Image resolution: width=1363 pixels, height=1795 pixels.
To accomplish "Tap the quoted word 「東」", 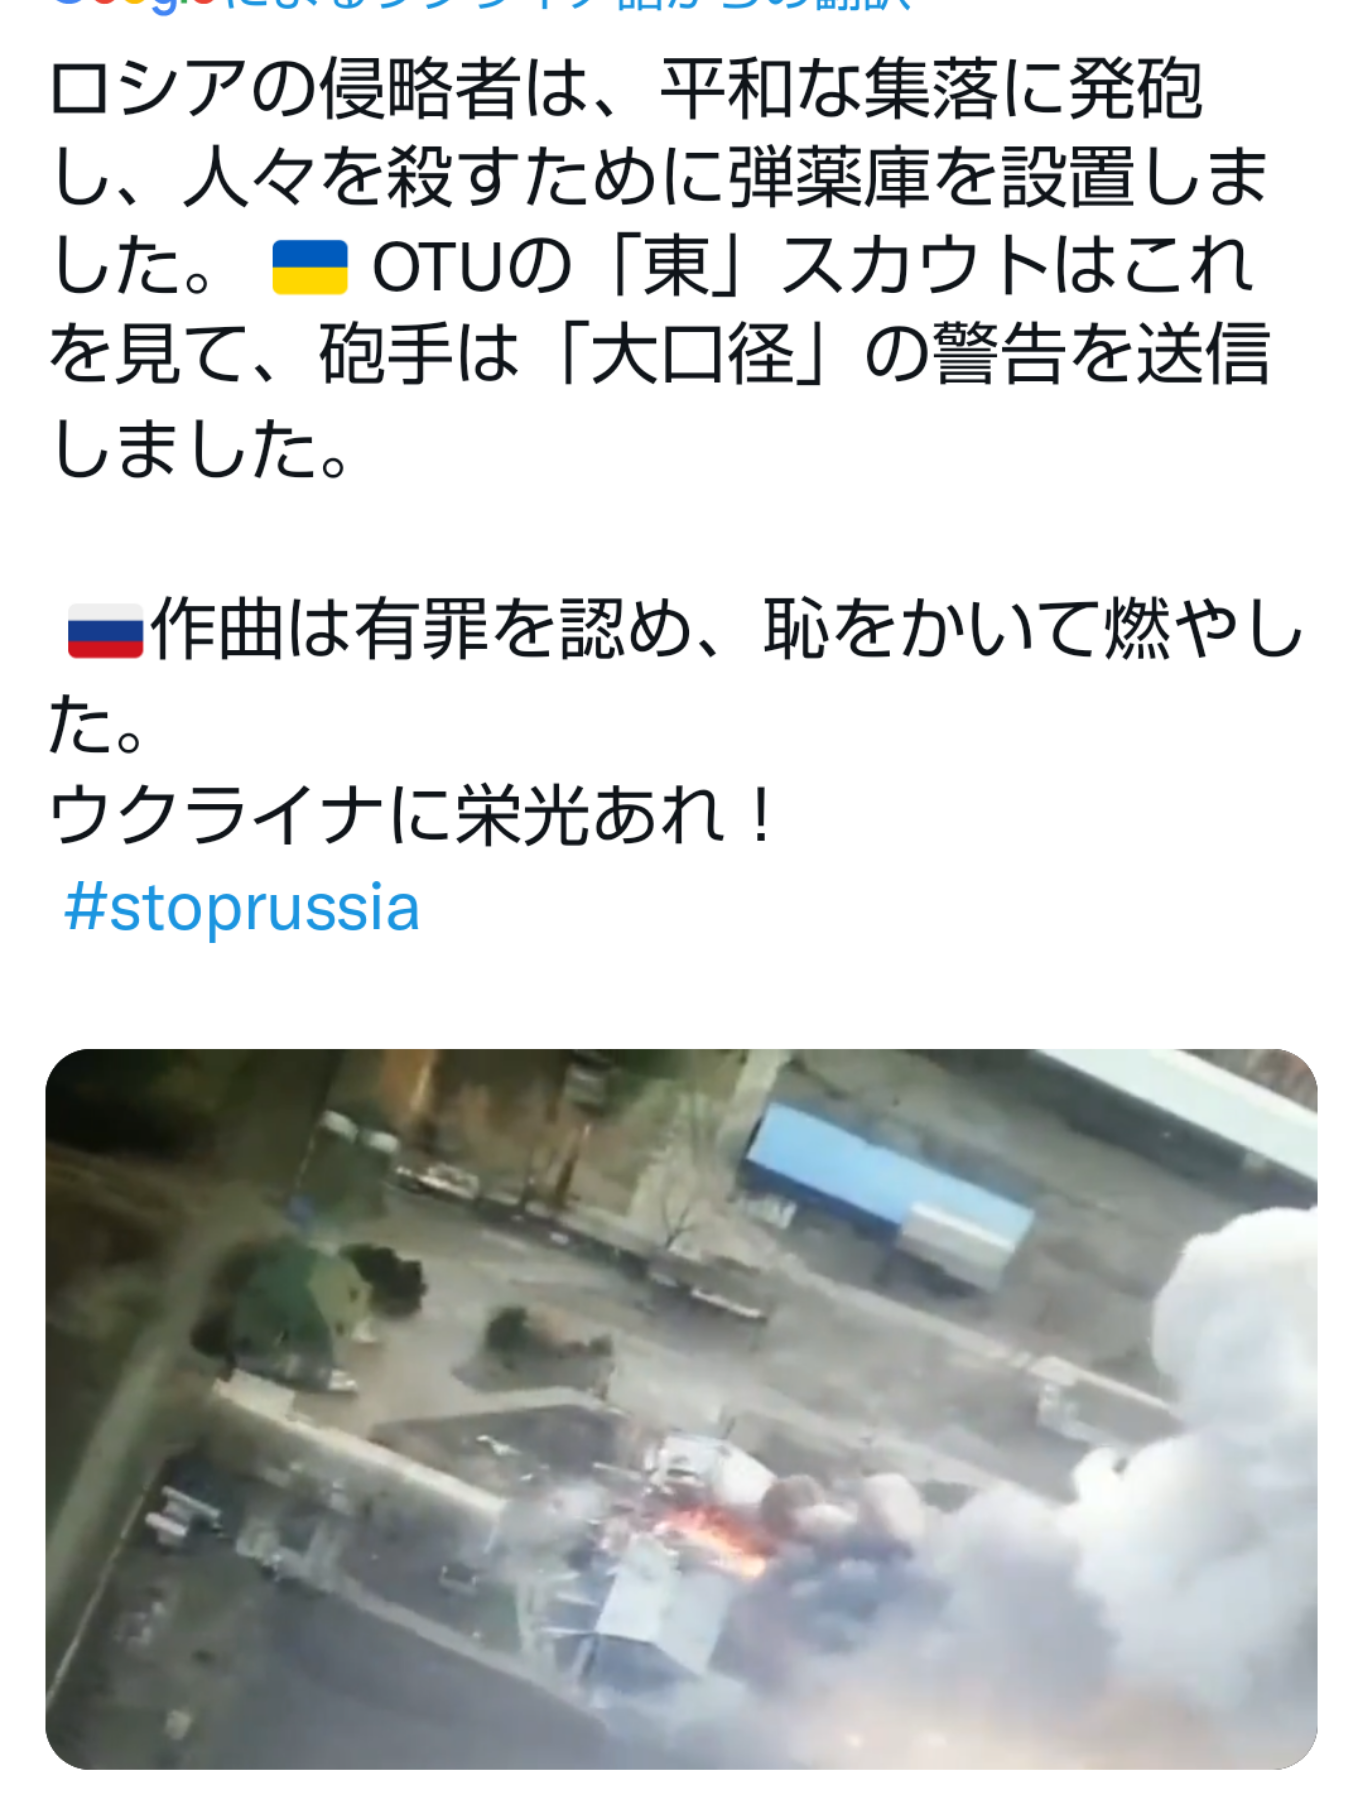I will (678, 267).
